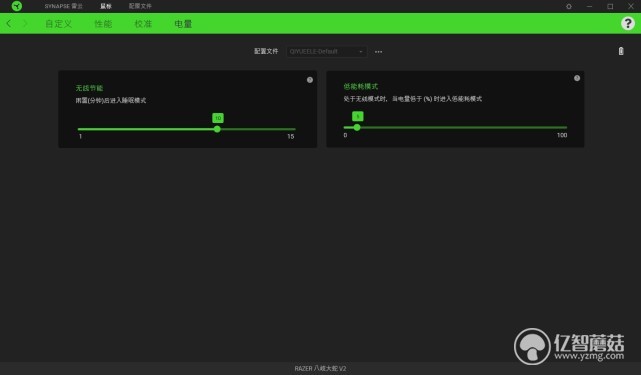Select the 自定义 tab
Screen dimensions: 641x375
tap(58, 24)
